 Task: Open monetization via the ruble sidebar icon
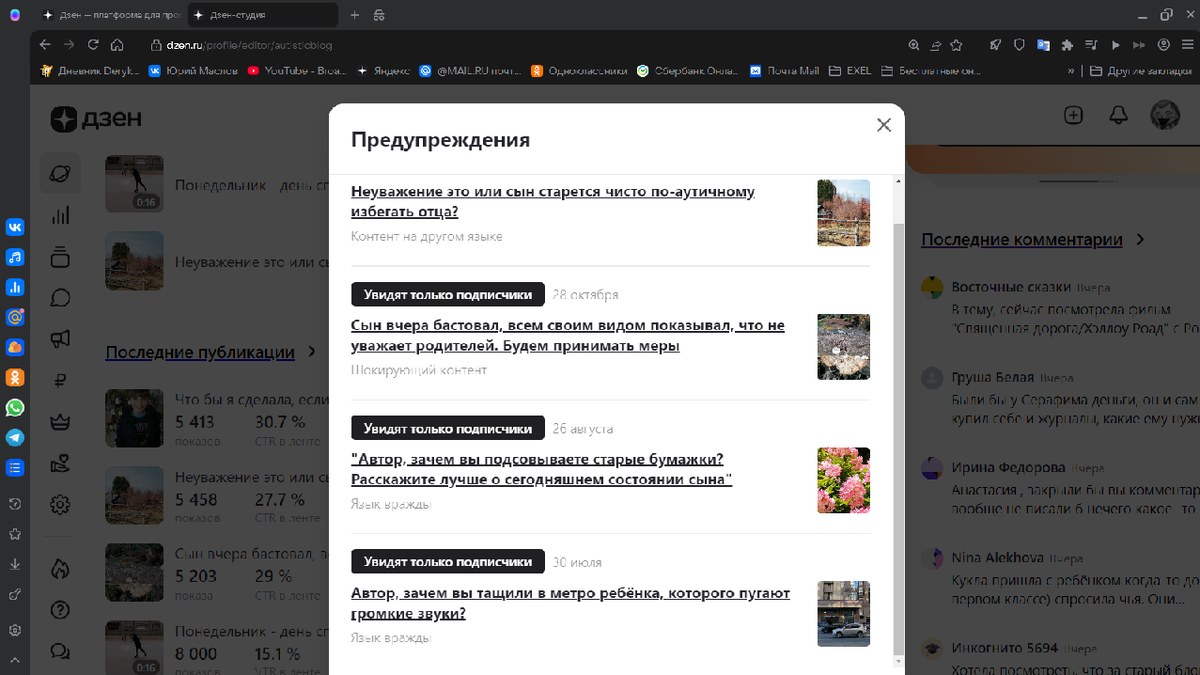pyautogui.click(x=60, y=379)
